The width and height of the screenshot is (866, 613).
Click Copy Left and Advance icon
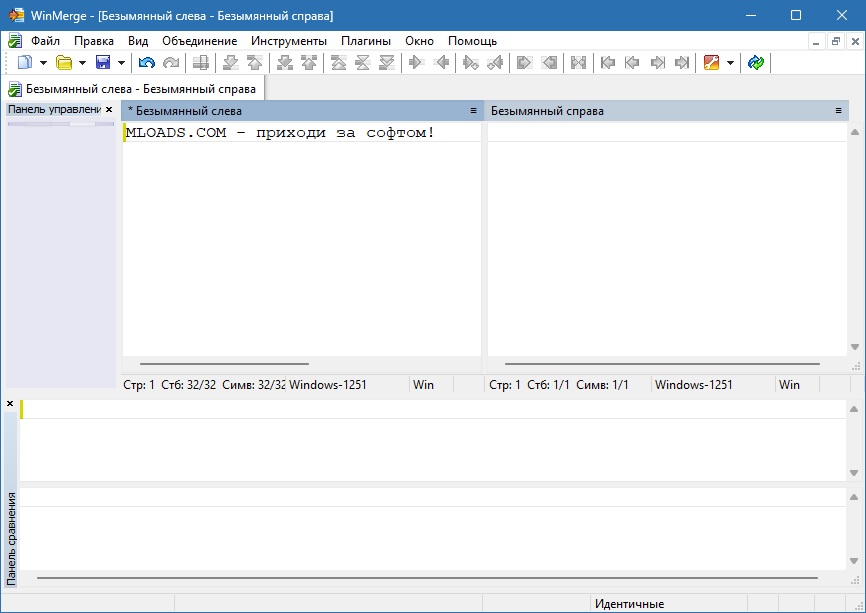pyautogui.click(x=495, y=62)
